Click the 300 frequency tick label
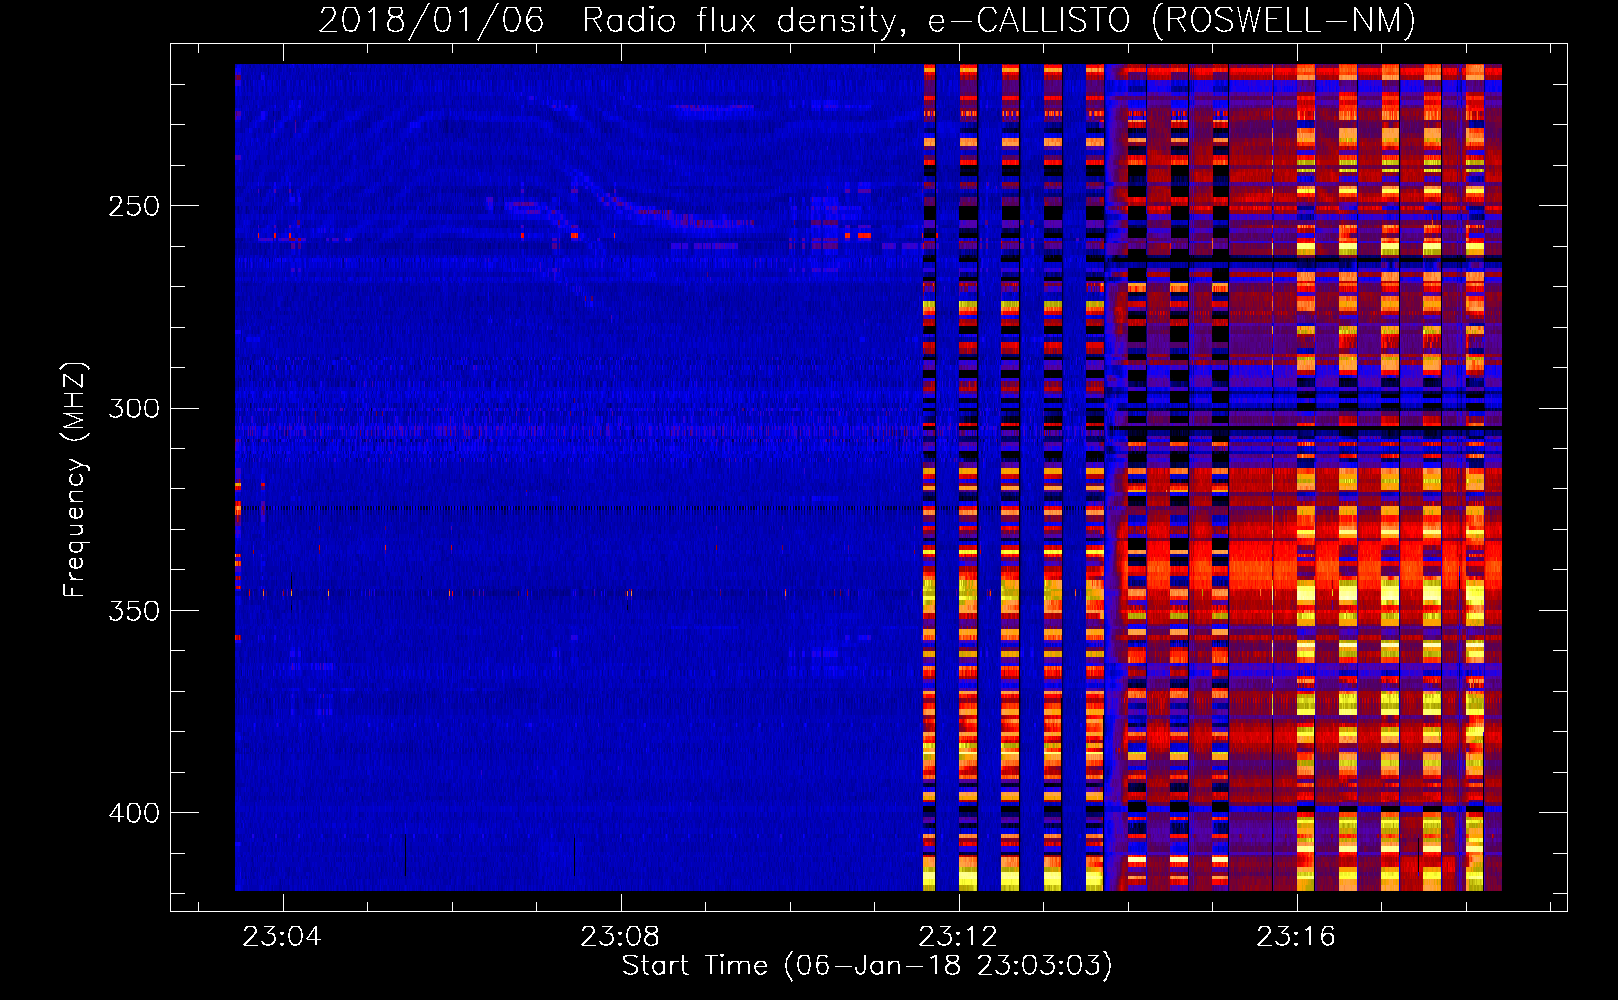Screen dimensions: 1618x1000 pos(134,409)
